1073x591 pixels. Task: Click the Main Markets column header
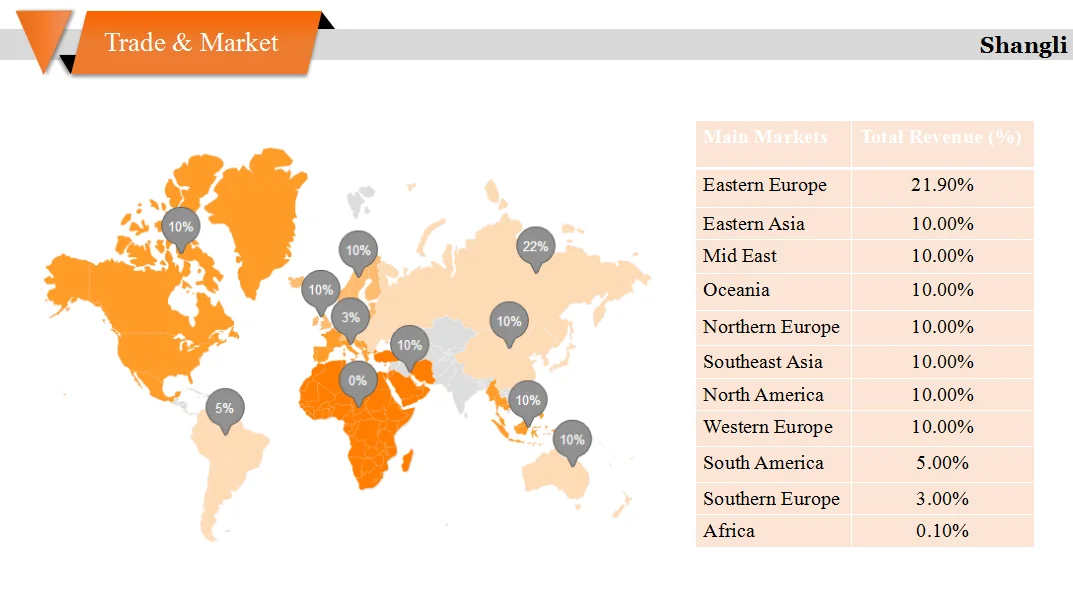click(765, 138)
